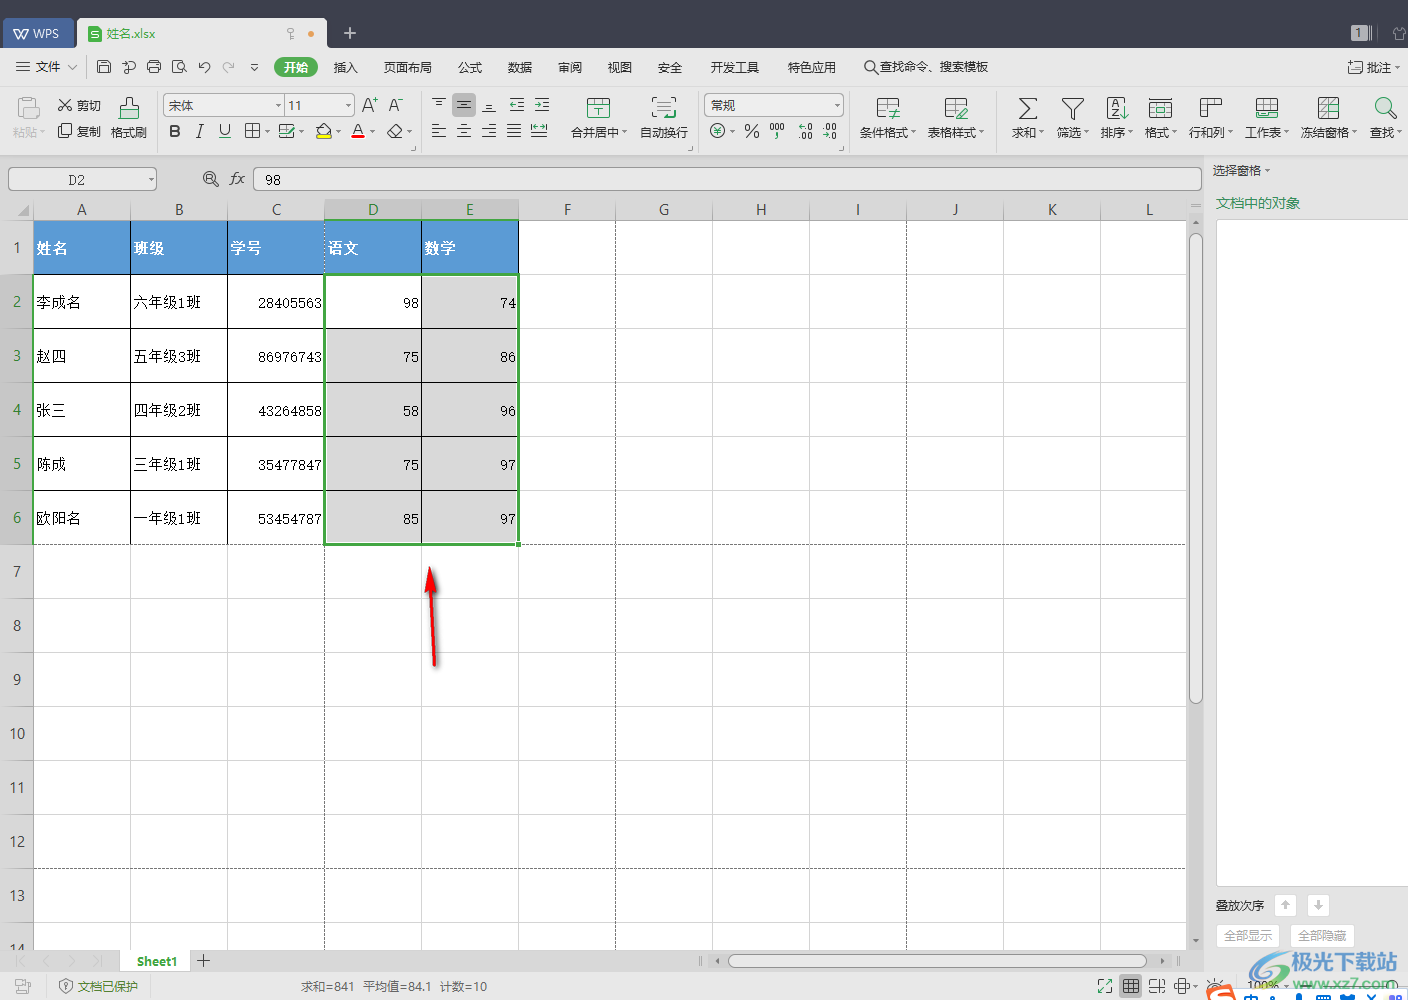Switch to the Formulas (公式) tab
The image size is (1408, 1000).
tap(470, 67)
